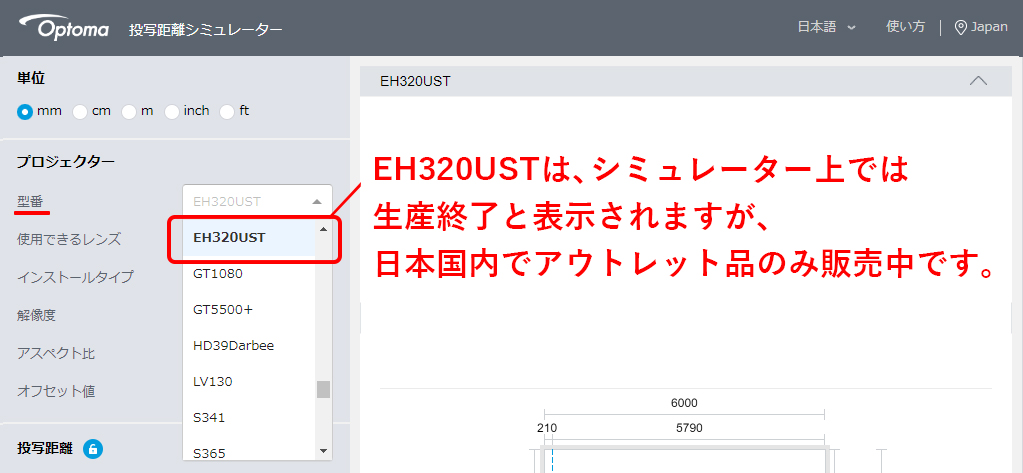Choose EH320UST in the model list
Screen dimensions: 1023x473
250,238
